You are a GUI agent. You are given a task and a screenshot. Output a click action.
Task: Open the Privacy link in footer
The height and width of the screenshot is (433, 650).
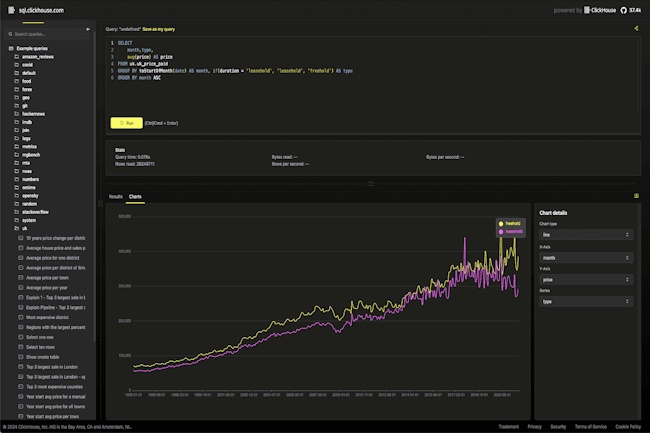[x=535, y=426]
